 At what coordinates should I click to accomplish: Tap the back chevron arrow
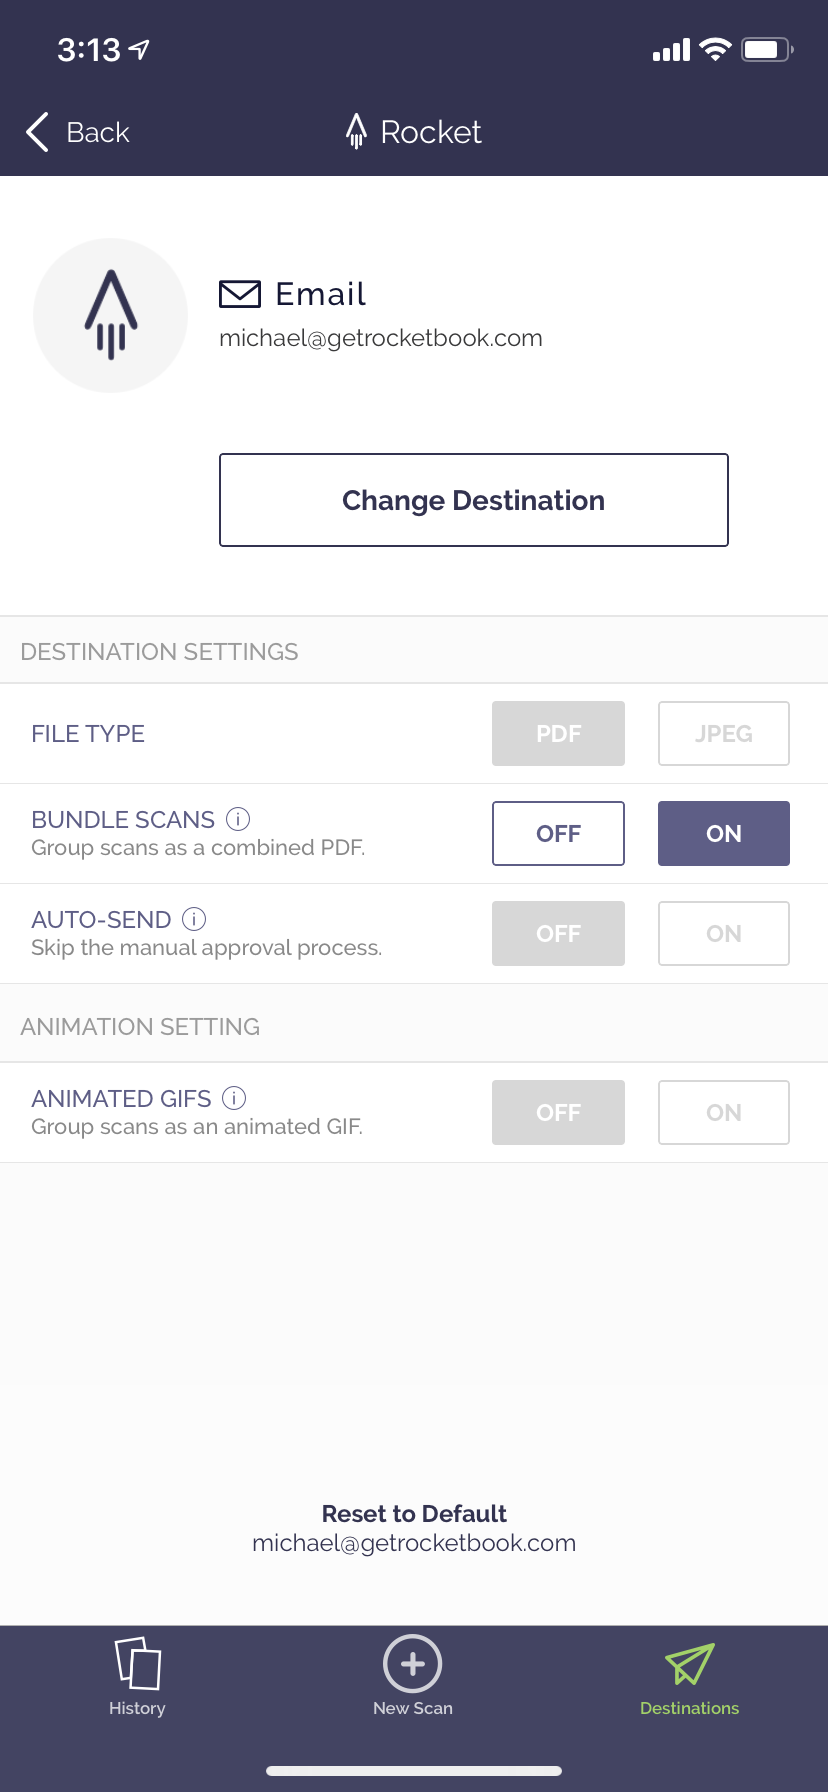pos(38,132)
